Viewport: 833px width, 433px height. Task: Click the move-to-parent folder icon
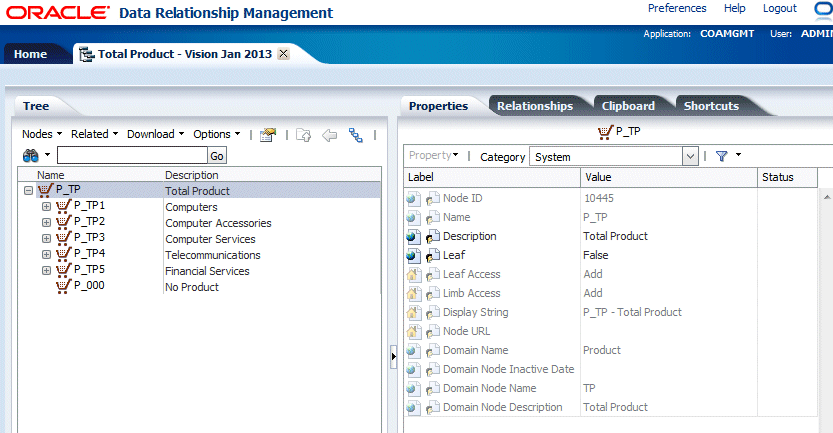(x=303, y=135)
